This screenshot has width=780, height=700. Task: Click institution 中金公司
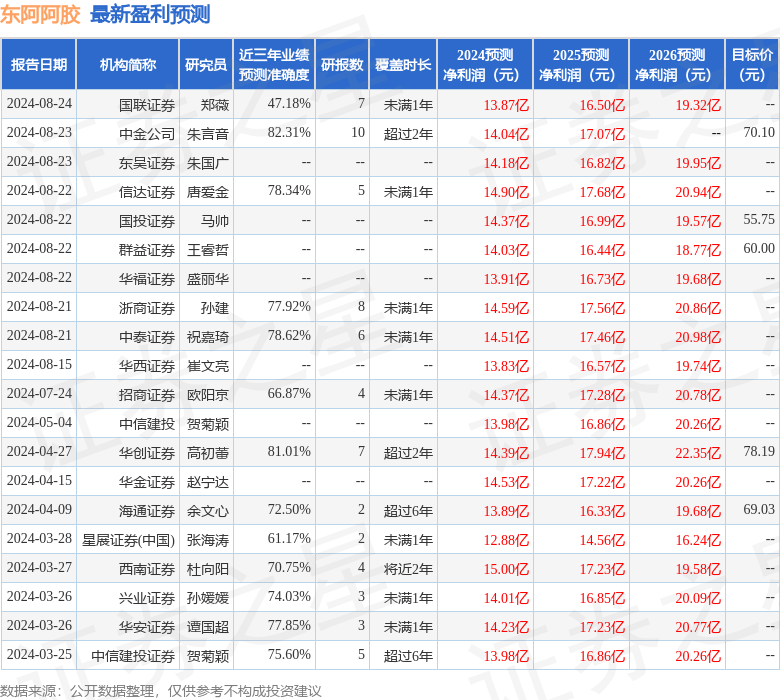click(147, 134)
